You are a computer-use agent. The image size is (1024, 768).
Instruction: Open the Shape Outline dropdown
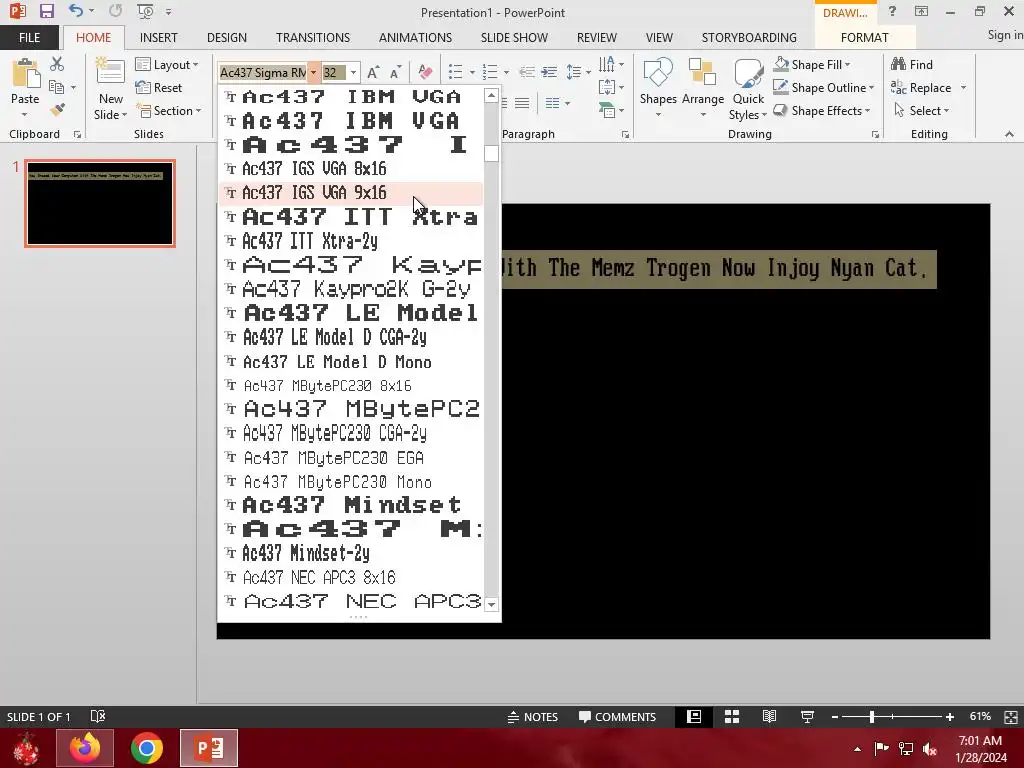coord(824,87)
